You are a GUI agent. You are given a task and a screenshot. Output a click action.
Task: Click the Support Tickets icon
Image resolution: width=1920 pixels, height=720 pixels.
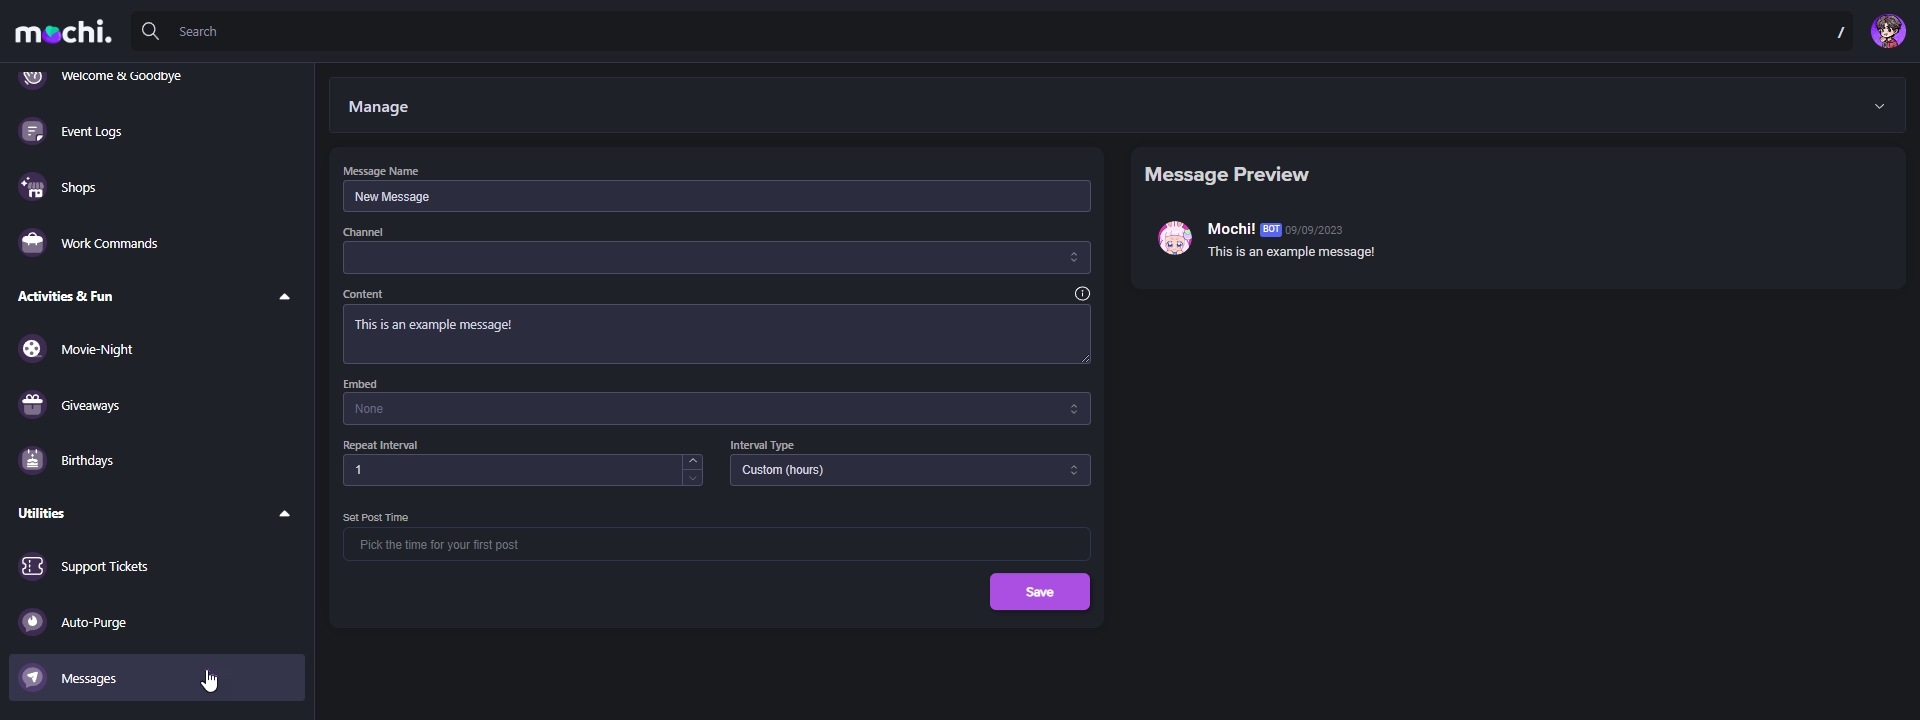33,566
